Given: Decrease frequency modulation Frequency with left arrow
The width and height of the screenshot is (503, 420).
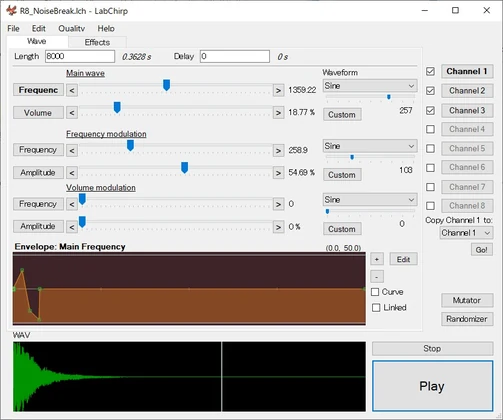Looking at the screenshot, I should click(x=72, y=151).
